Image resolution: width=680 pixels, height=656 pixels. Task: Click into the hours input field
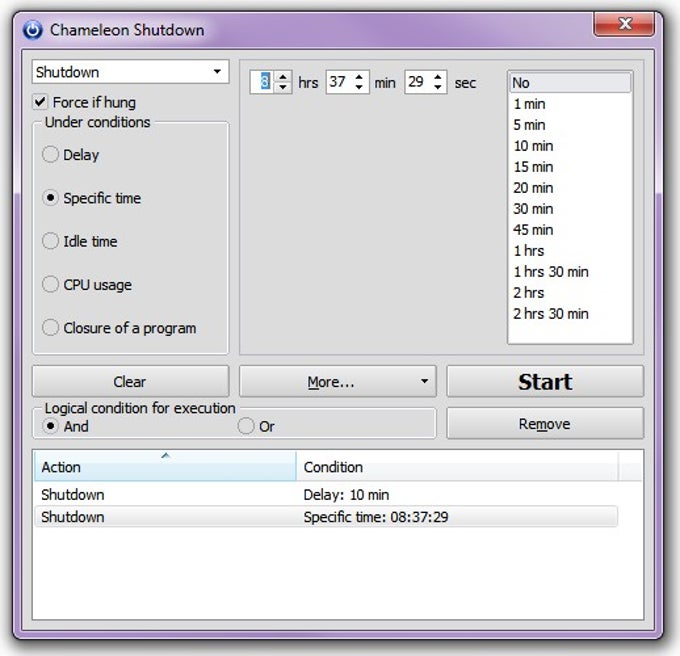point(262,82)
